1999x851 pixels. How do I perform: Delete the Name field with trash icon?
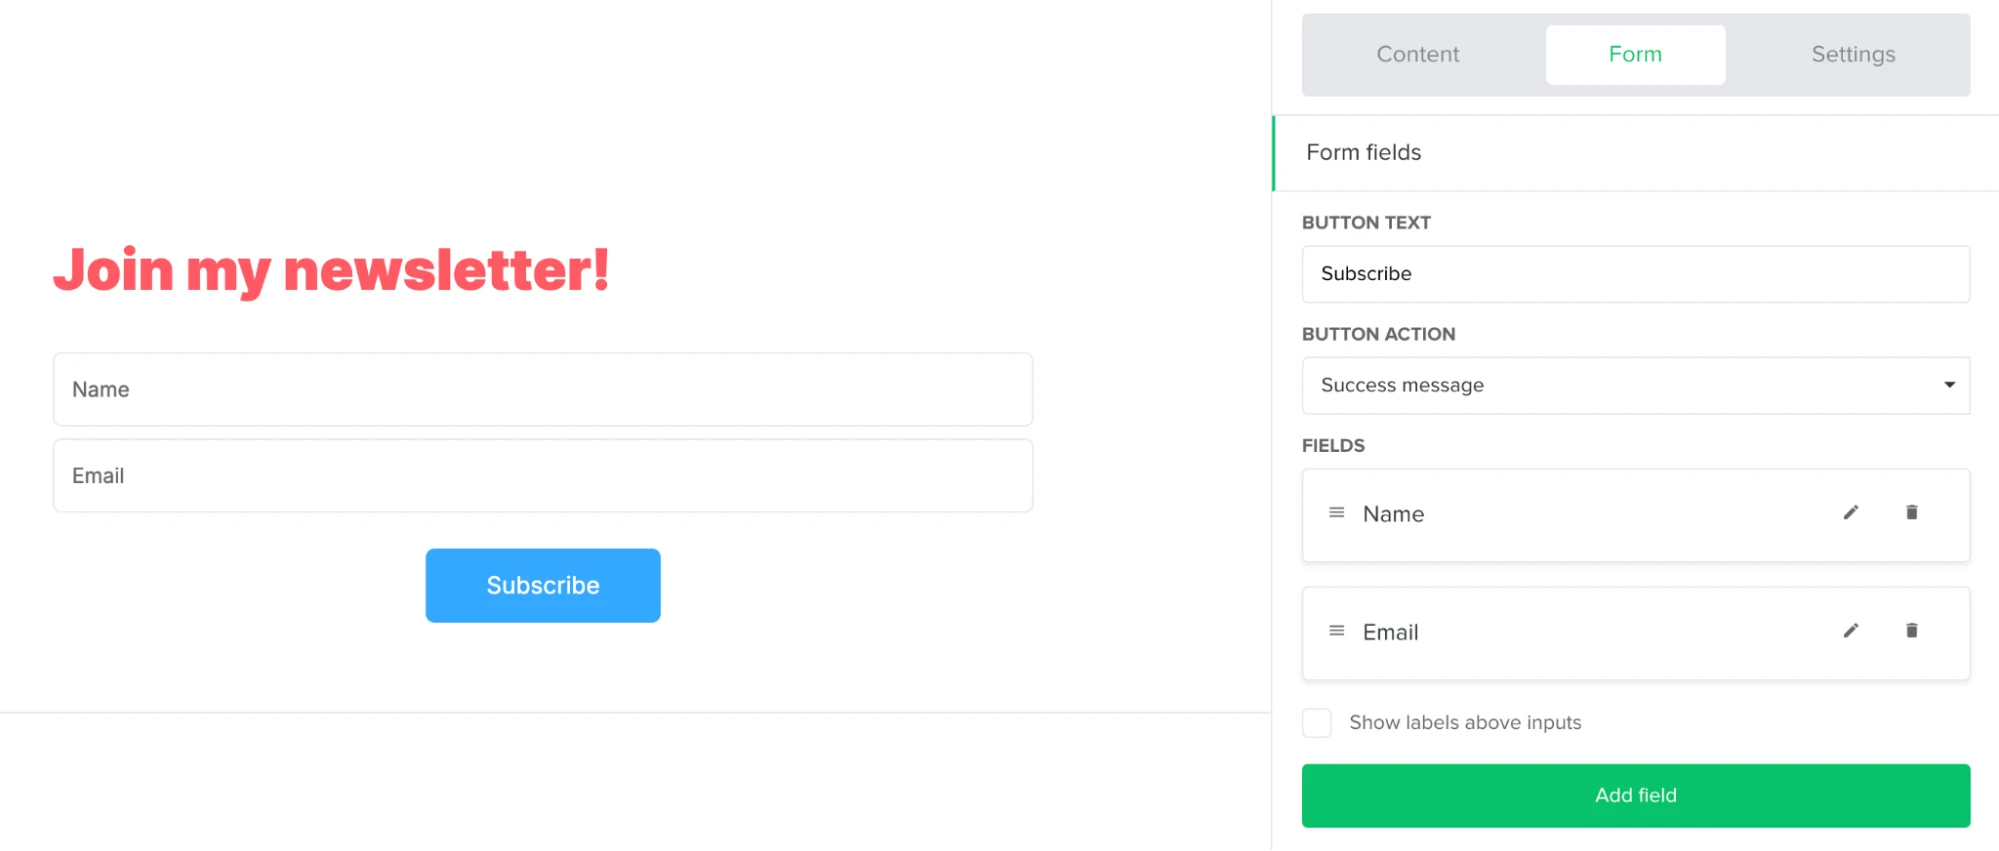pyautogui.click(x=1911, y=513)
